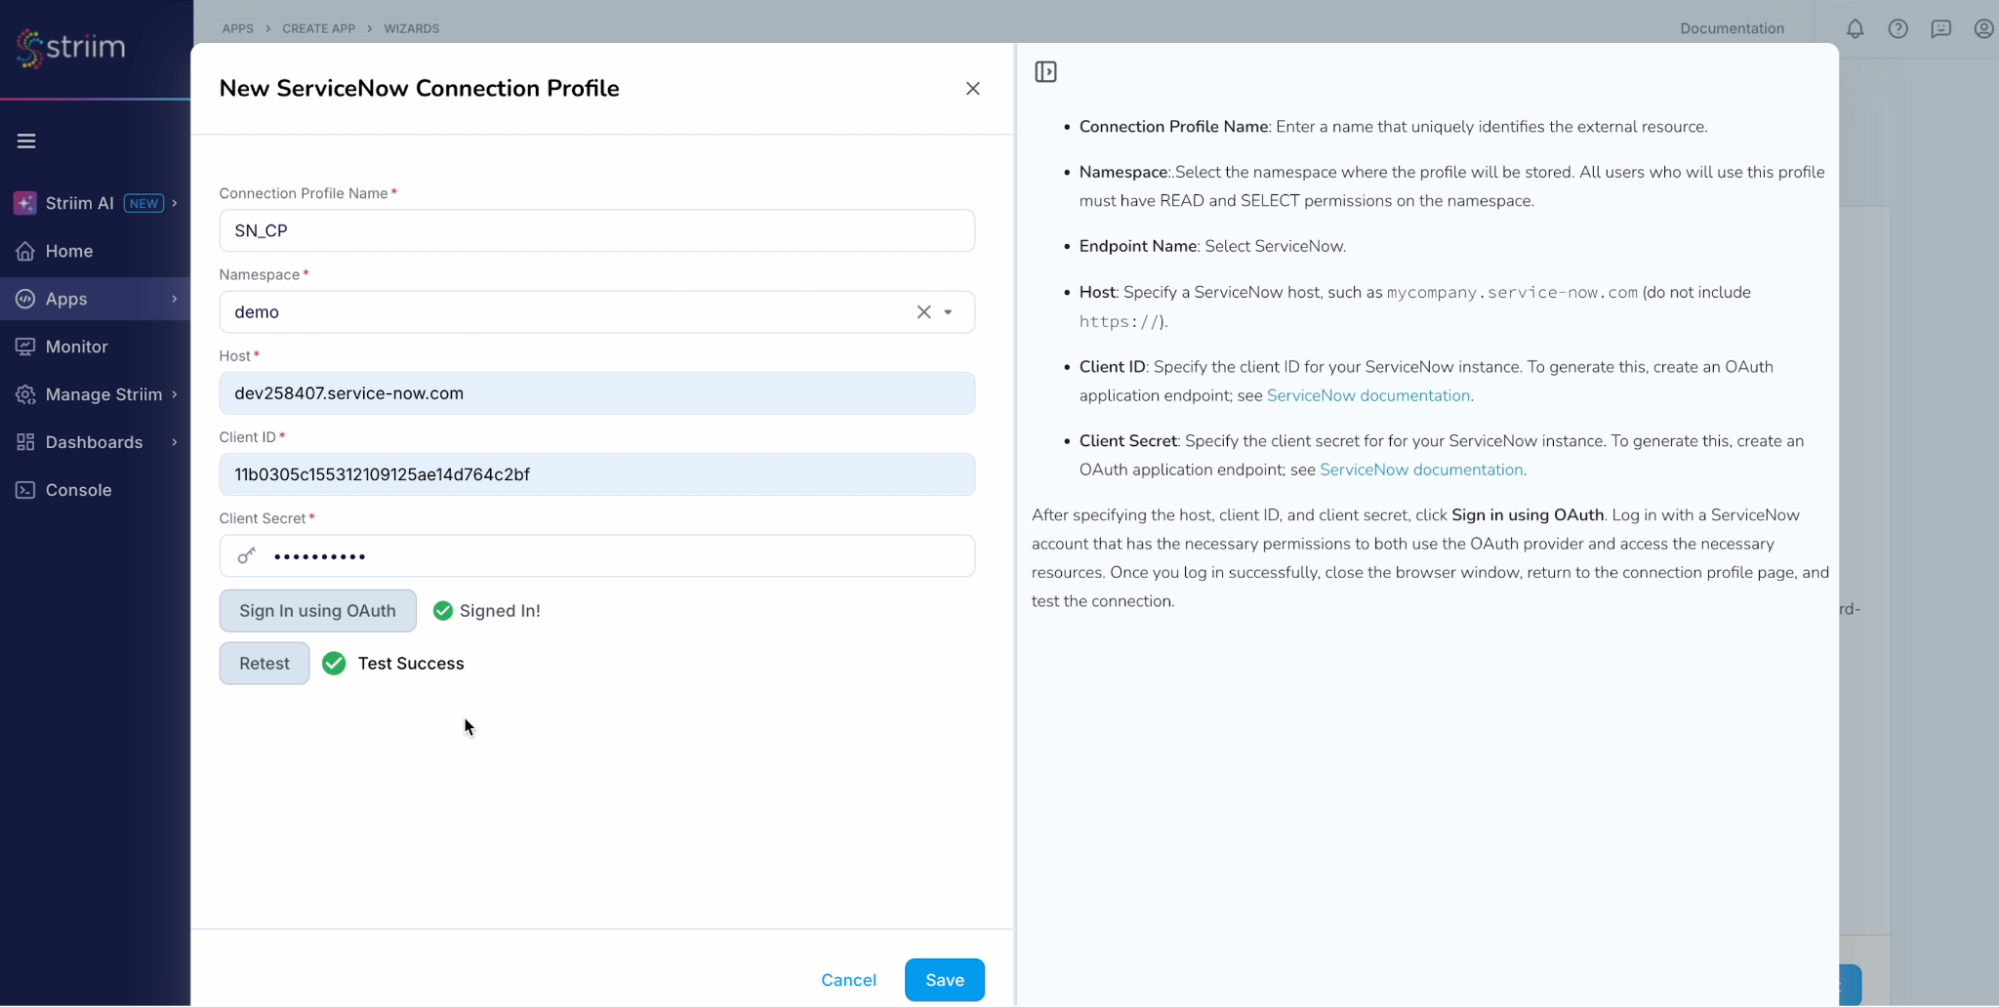The image size is (1999, 1007).
Task: Click the dialog title 'New ServiceNow Connection Profile'
Action: pos(419,89)
